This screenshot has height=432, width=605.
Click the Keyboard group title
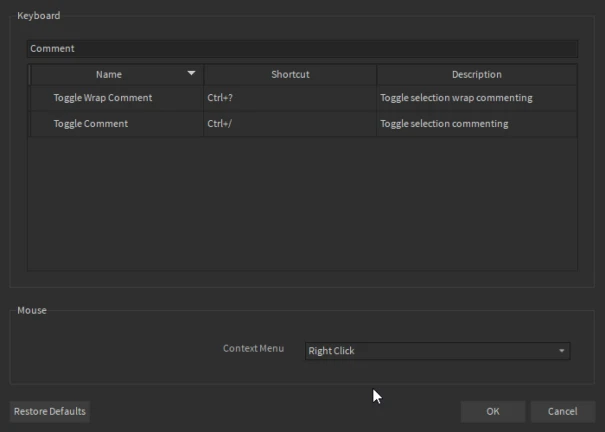pyautogui.click(x=38, y=15)
